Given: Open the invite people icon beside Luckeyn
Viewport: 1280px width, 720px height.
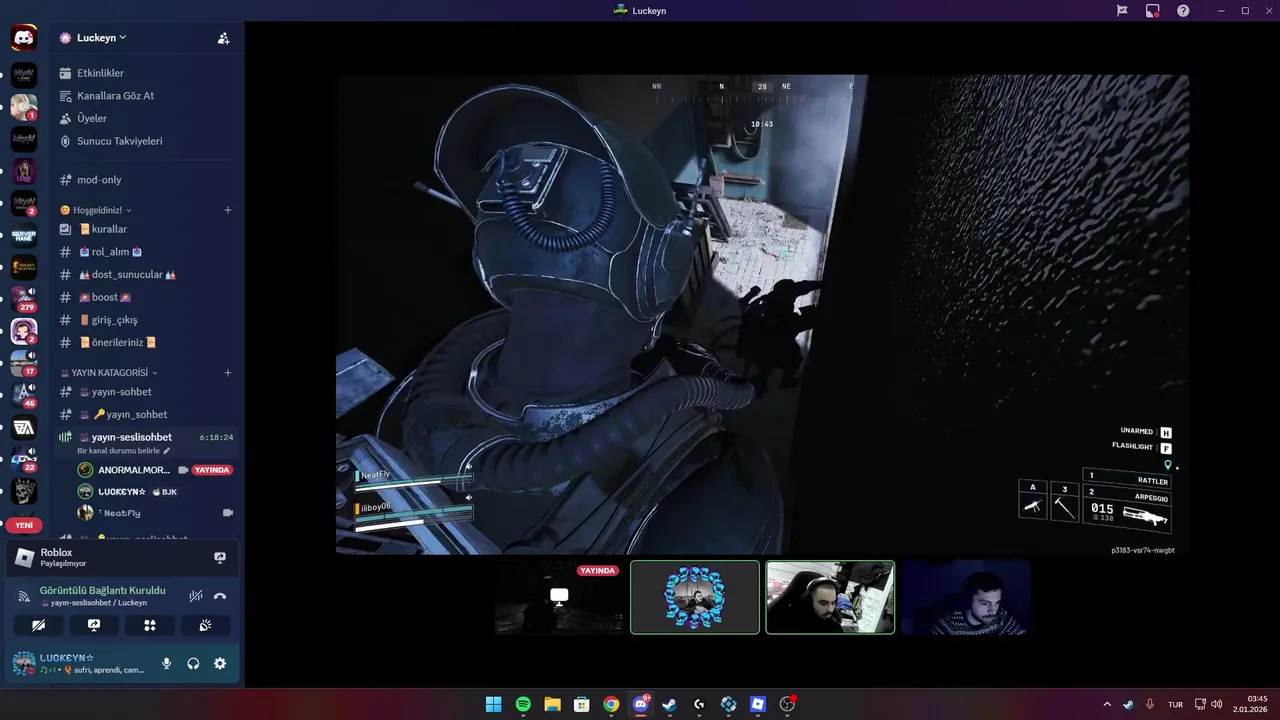Looking at the screenshot, I should (223, 38).
